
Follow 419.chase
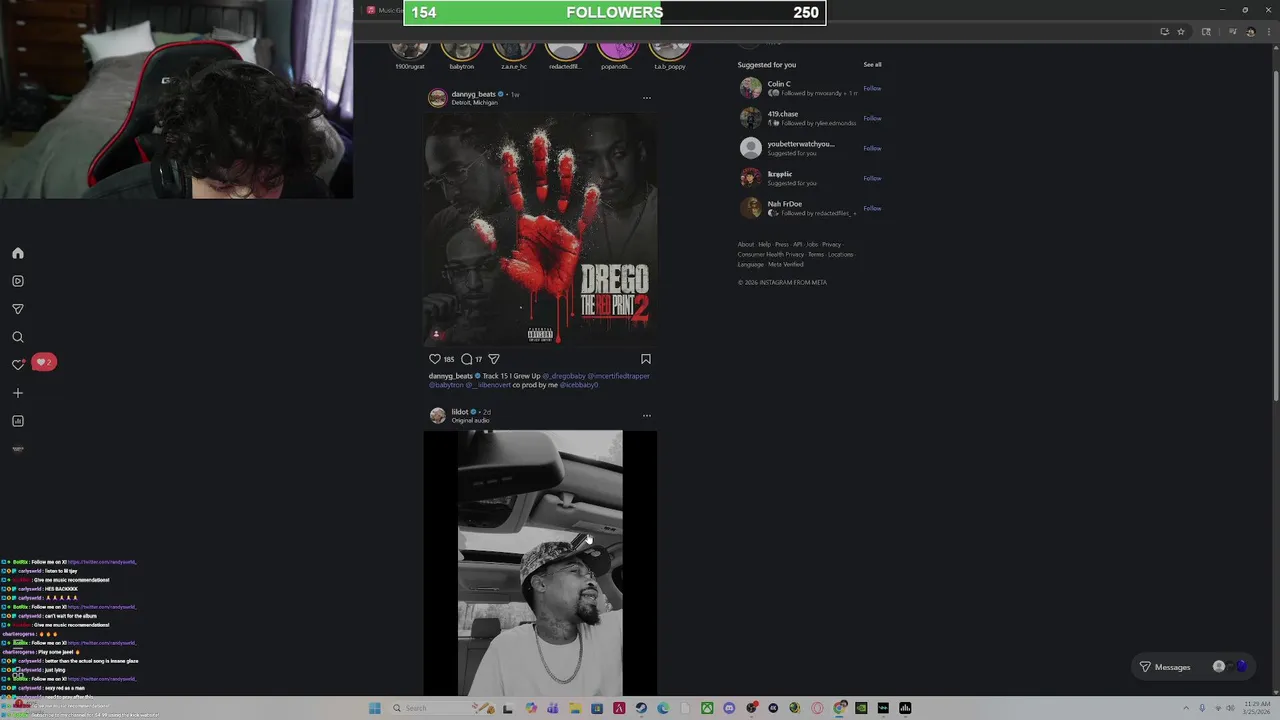[872, 118]
